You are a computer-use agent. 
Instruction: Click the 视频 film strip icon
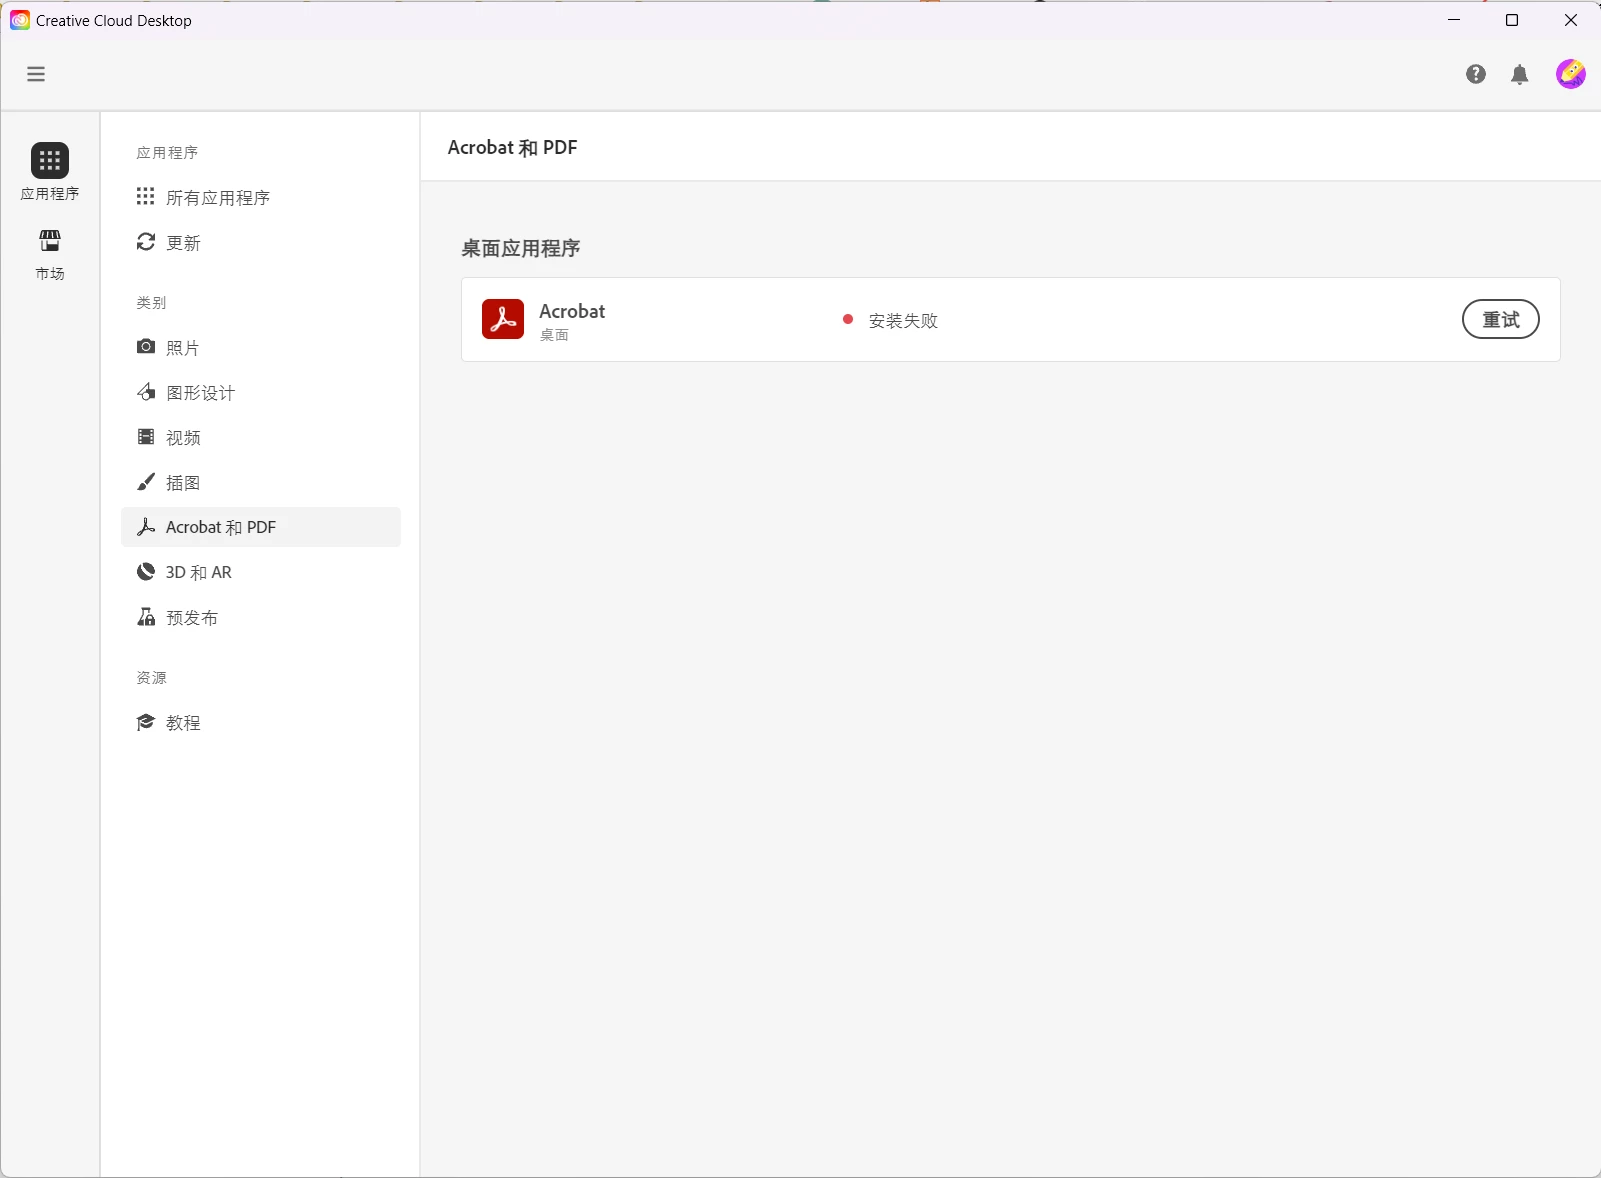[146, 437]
